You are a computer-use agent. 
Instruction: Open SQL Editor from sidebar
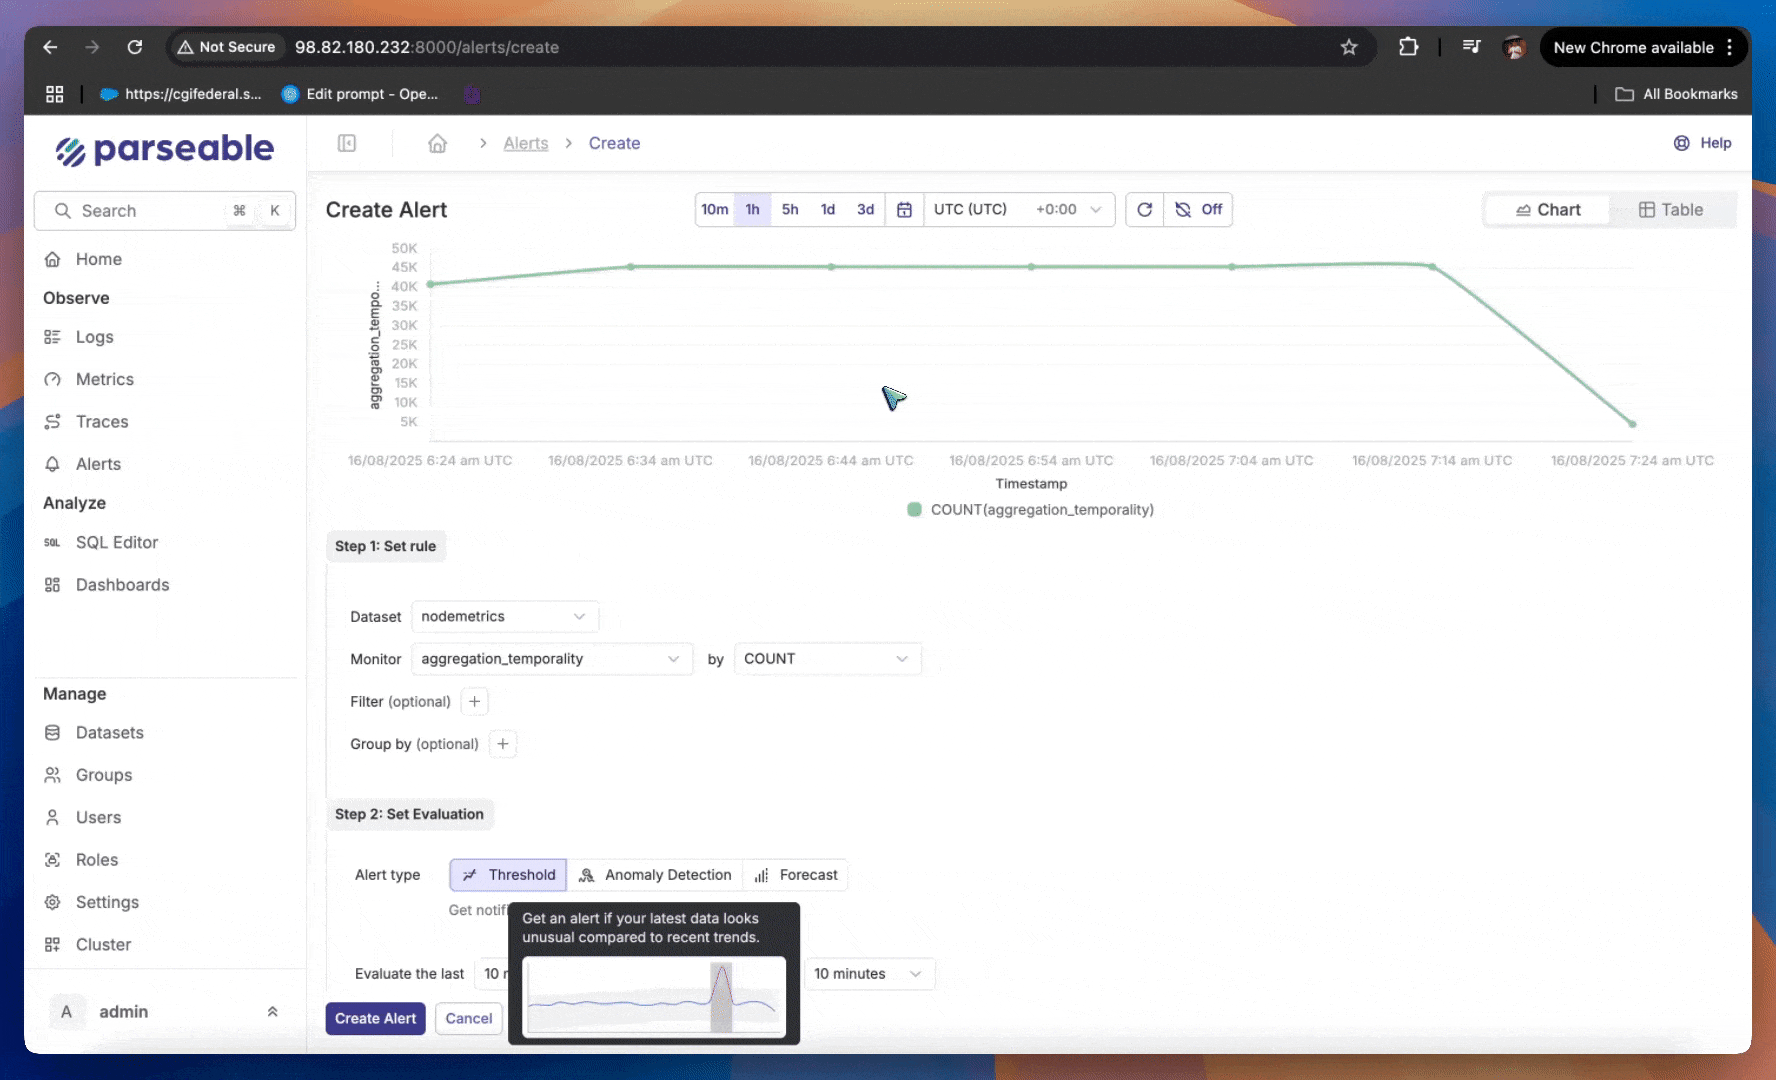116,542
